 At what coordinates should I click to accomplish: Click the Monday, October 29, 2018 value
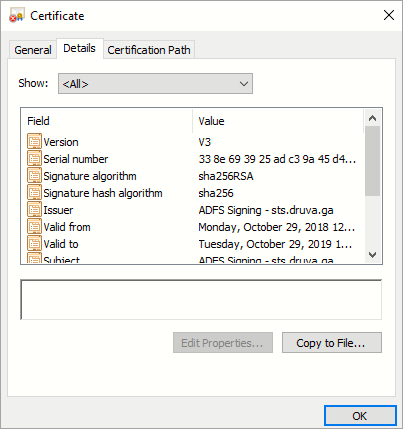click(277, 227)
